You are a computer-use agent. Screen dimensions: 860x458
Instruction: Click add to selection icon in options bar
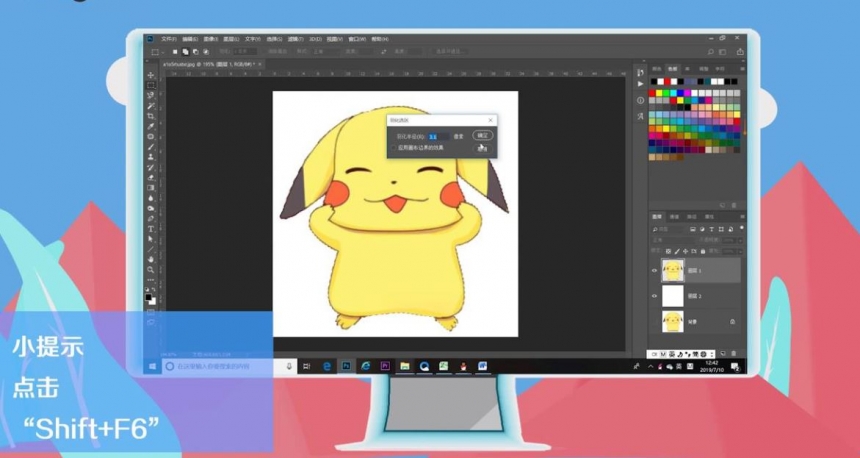tap(185, 52)
